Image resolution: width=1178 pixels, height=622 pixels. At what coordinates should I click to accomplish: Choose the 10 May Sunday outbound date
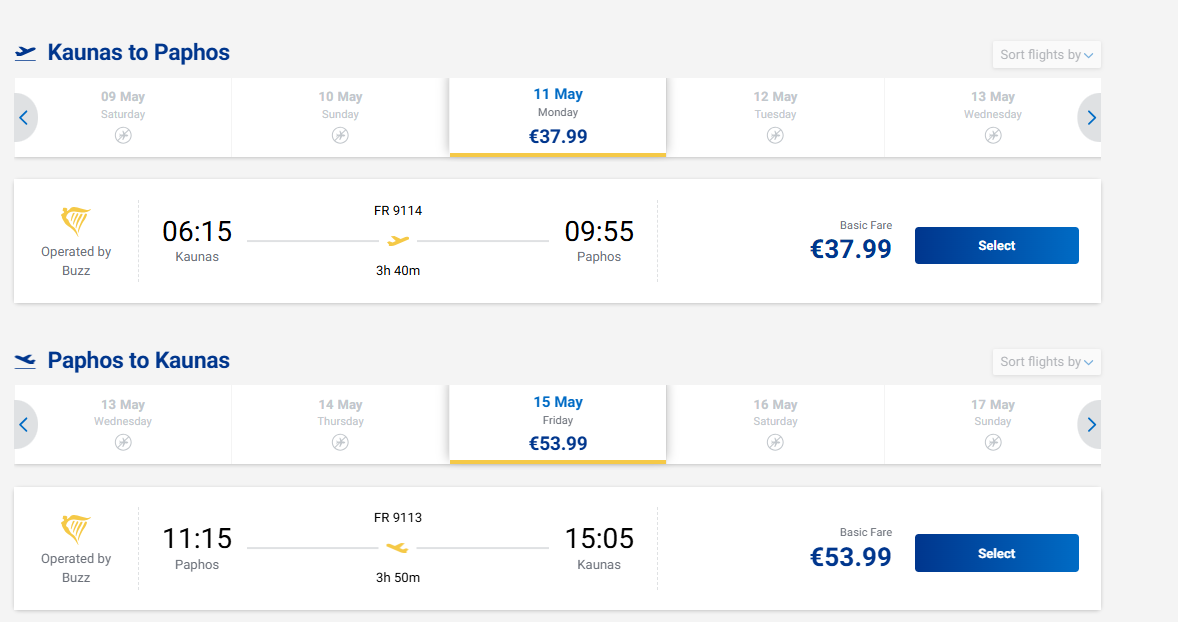(340, 116)
